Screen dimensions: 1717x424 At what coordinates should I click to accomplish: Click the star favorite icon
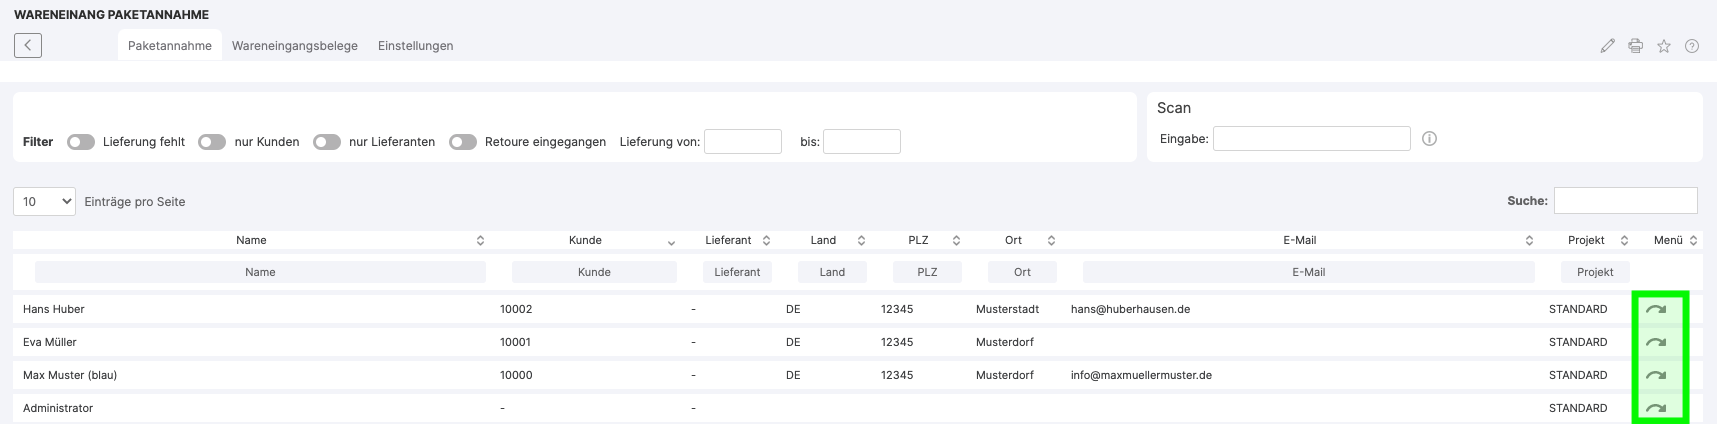[1664, 46]
